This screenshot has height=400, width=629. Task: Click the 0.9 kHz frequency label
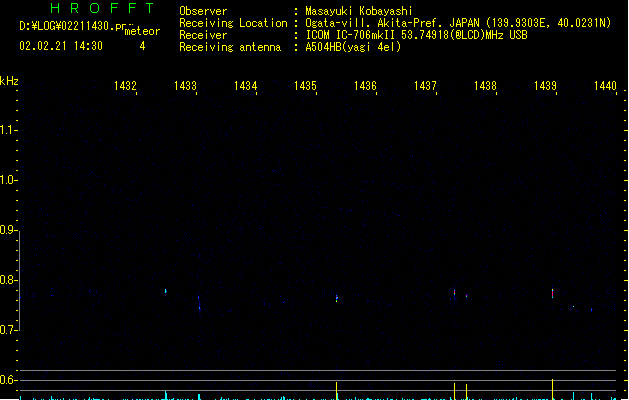pyautogui.click(x=8, y=230)
